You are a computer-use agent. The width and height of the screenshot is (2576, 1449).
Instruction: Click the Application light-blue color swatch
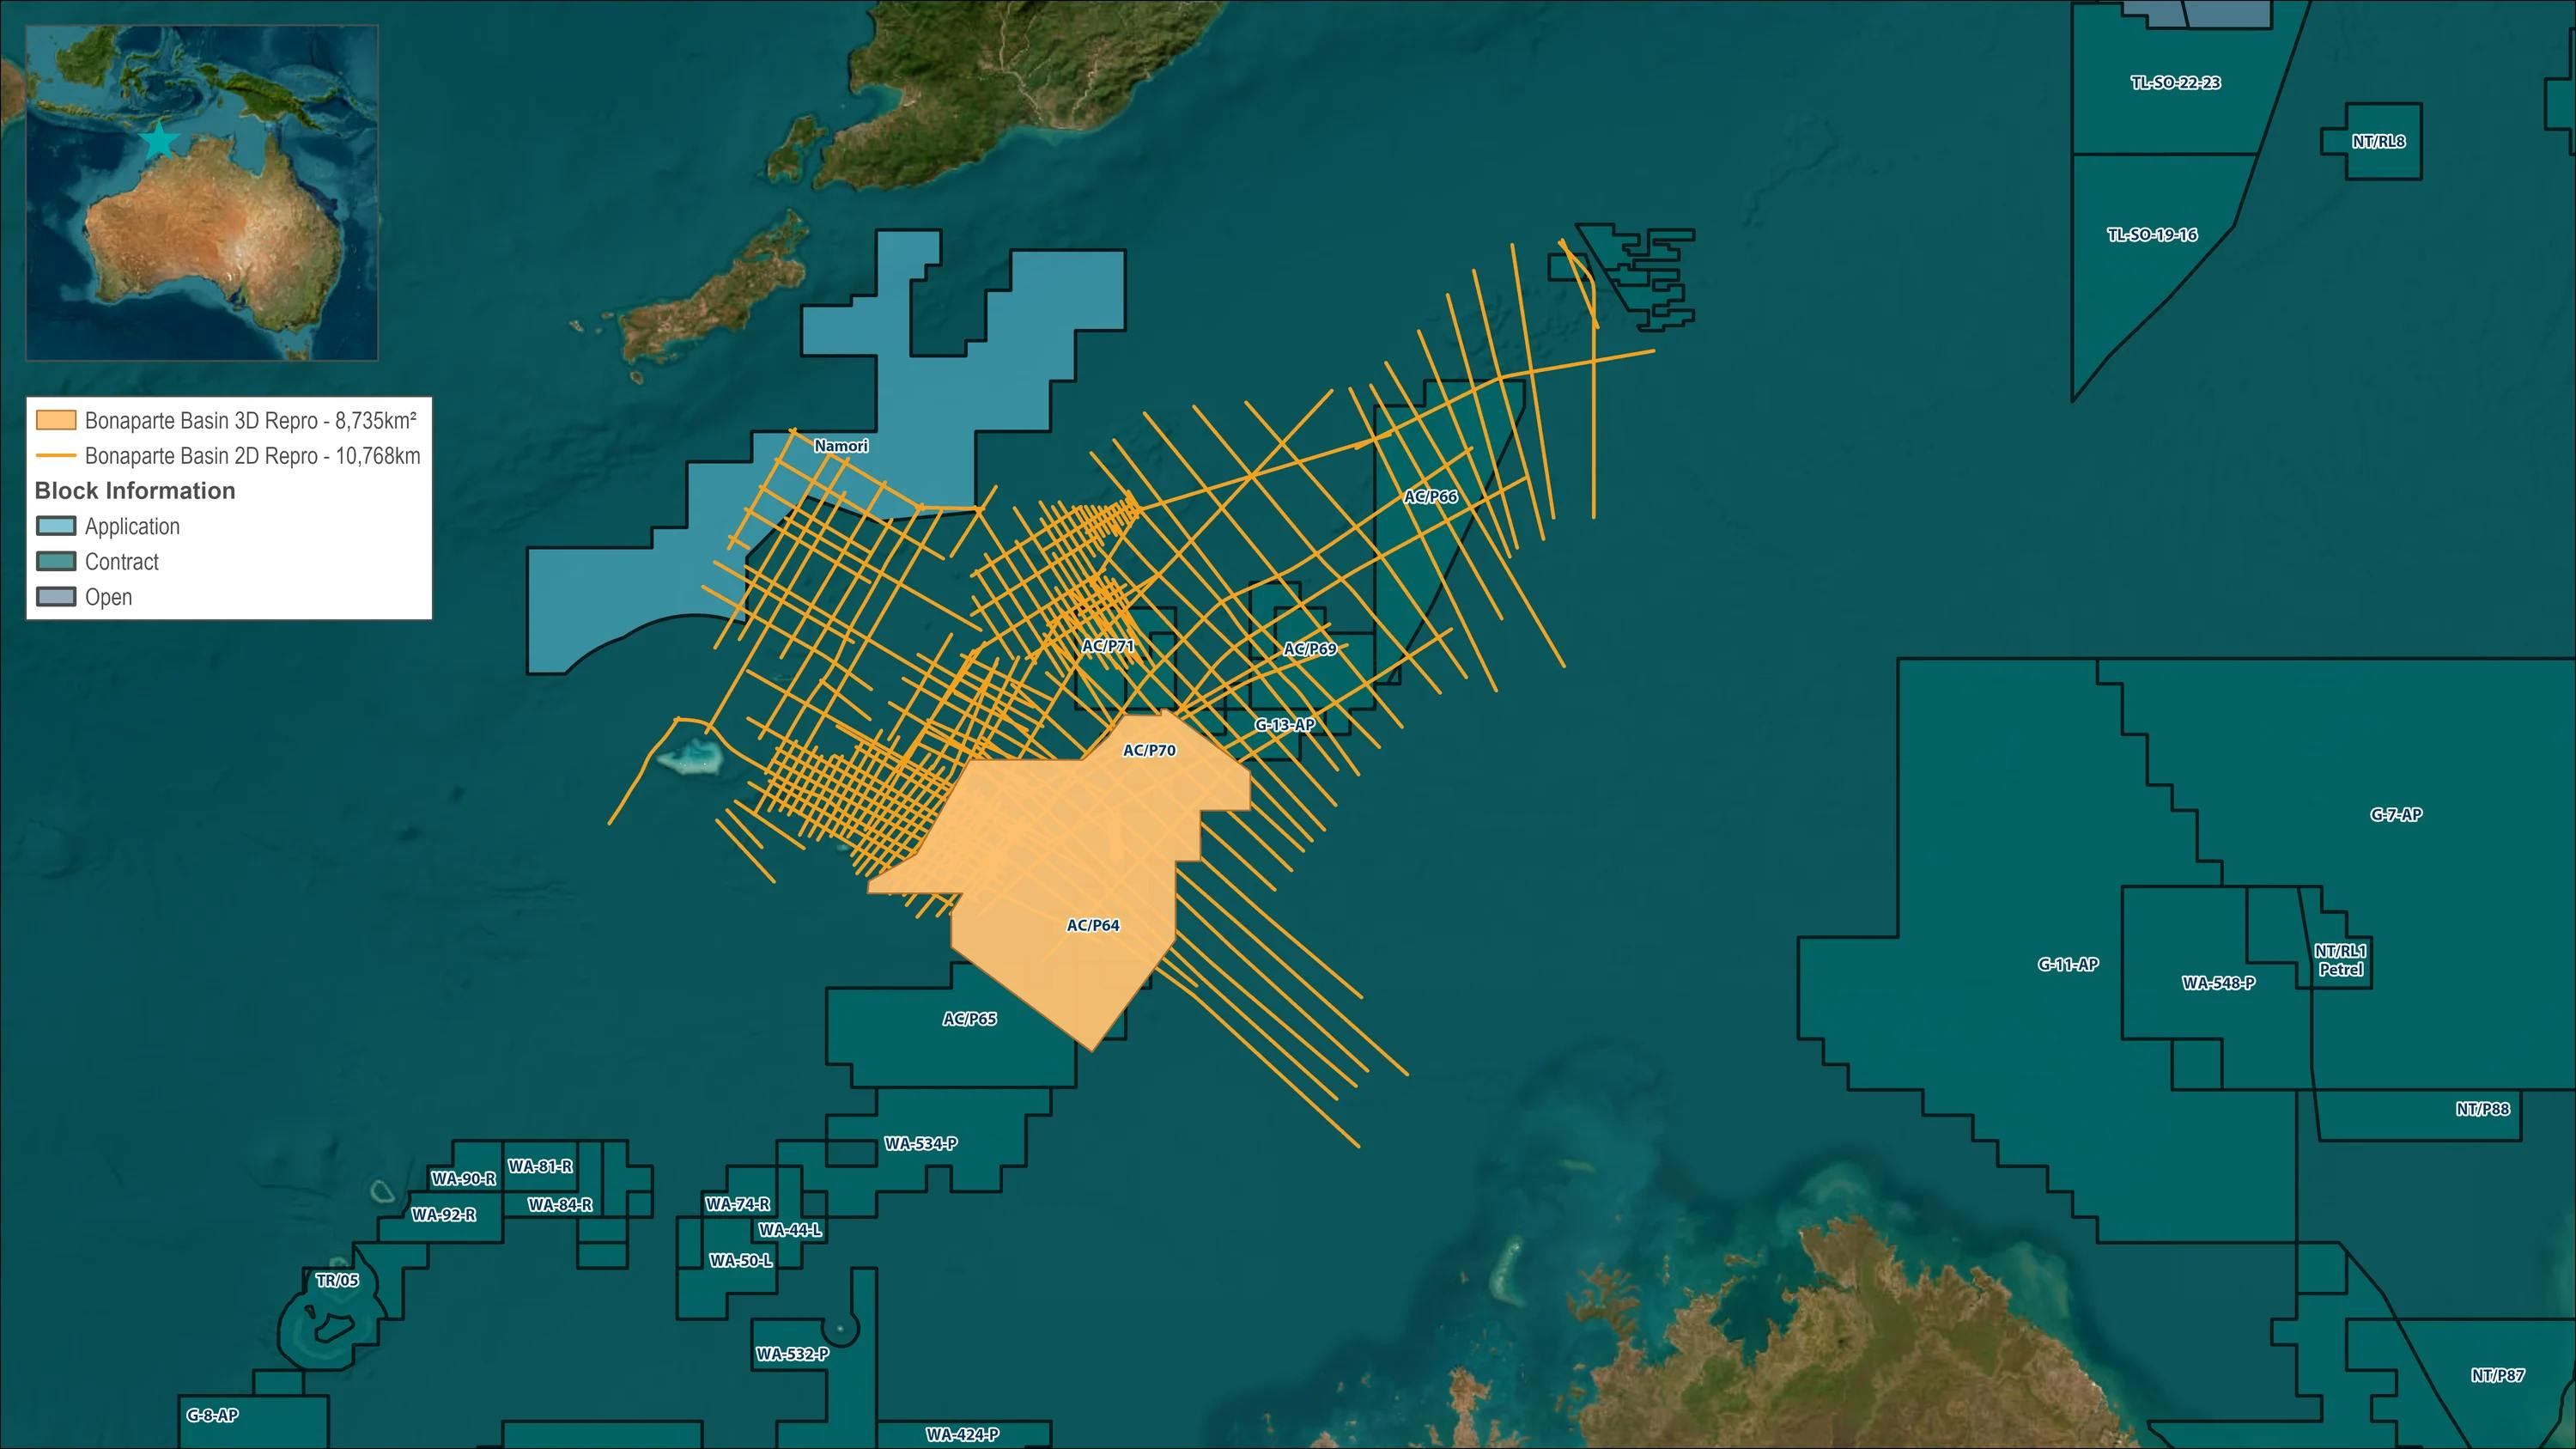(55, 526)
